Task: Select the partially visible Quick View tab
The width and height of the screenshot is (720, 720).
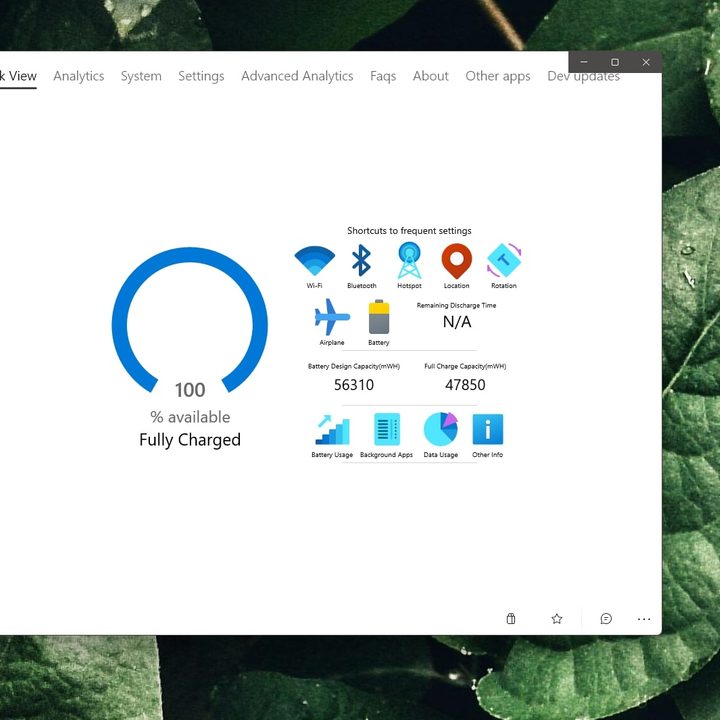Action: tap(18, 76)
